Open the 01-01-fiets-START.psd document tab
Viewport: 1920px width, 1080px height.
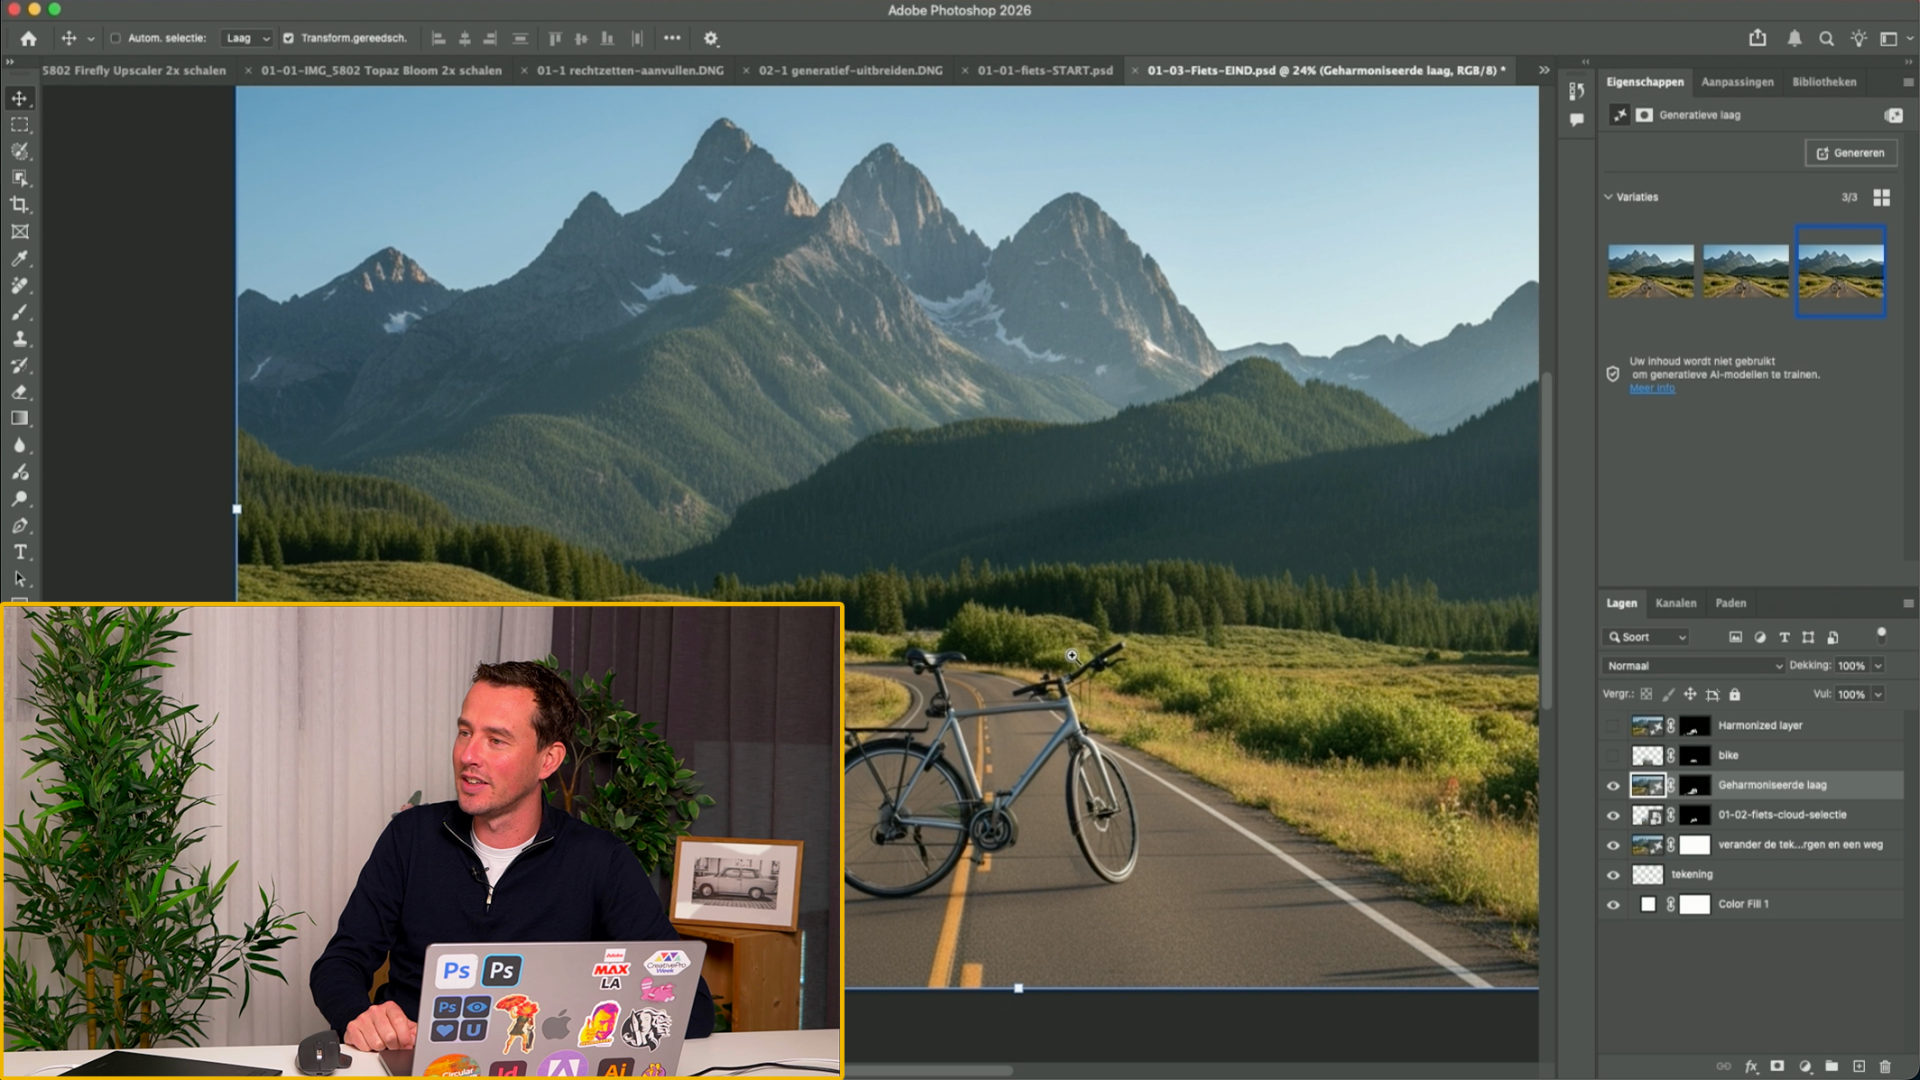click(x=1044, y=71)
